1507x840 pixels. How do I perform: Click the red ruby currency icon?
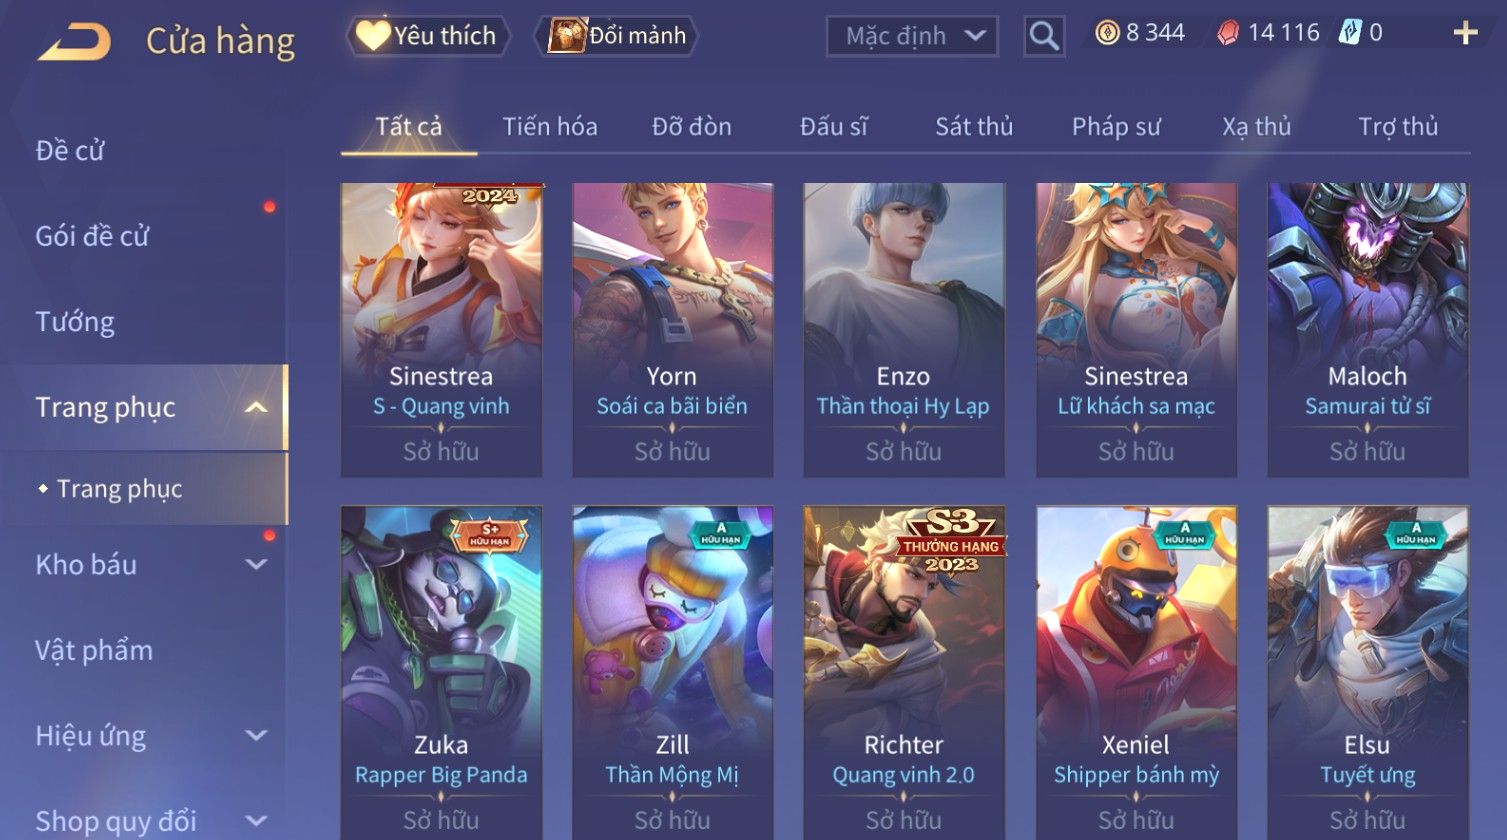[1228, 34]
